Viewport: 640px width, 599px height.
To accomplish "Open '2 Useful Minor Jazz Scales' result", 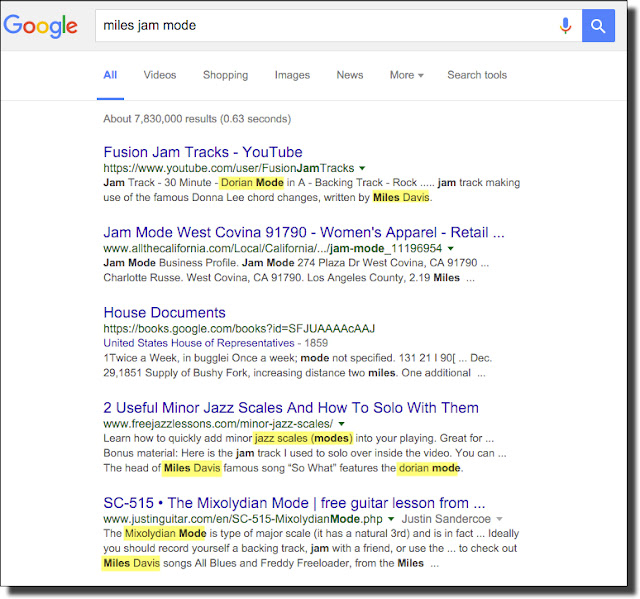I will 291,408.
